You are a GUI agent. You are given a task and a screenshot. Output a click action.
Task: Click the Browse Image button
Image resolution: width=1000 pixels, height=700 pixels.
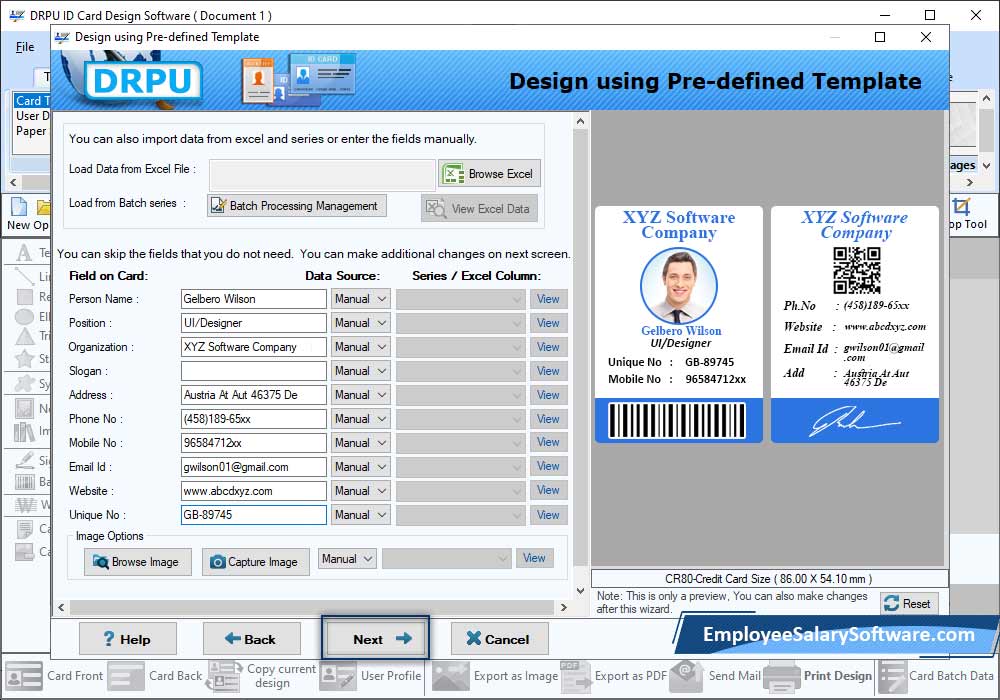(137, 562)
